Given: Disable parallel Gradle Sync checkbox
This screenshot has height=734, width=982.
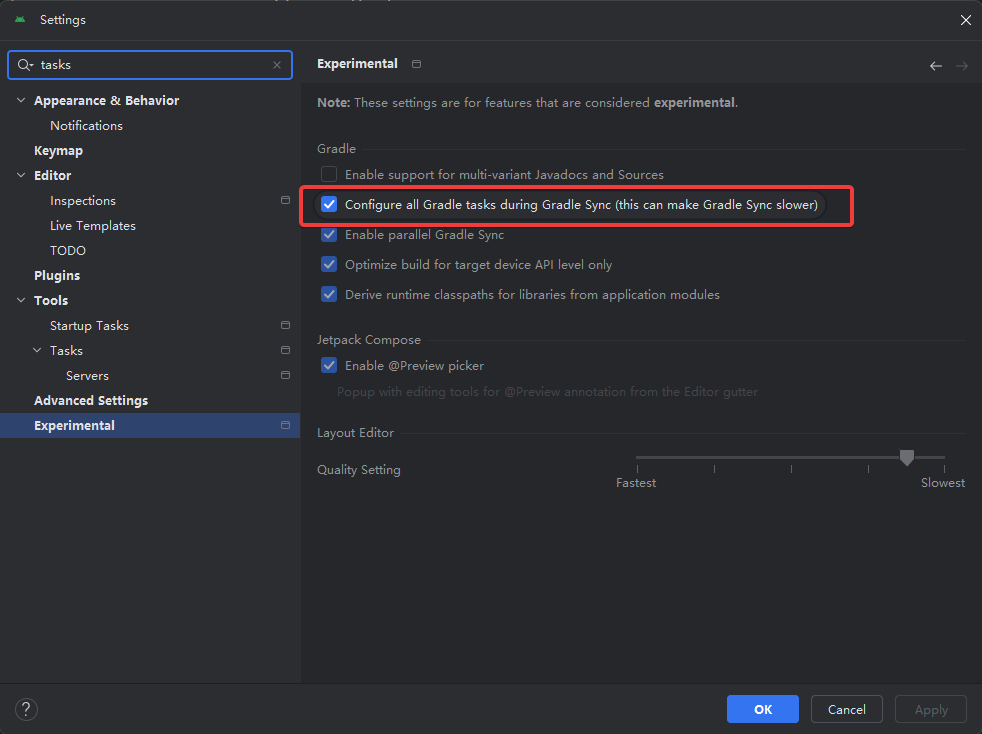Looking at the screenshot, I should (x=329, y=234).
